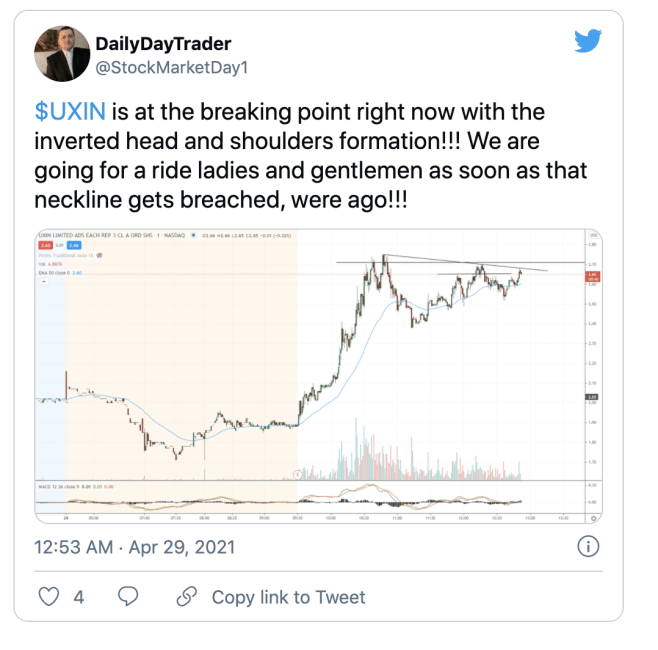
Task: Open the tweet info circle icon
Action: click(588, 546)
